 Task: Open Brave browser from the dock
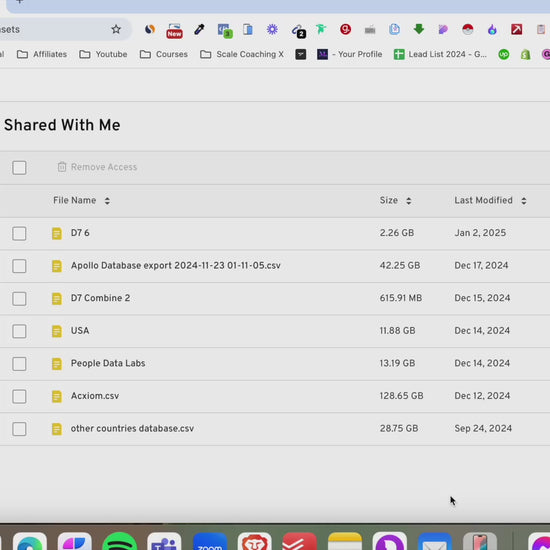[x=255, y=541]
